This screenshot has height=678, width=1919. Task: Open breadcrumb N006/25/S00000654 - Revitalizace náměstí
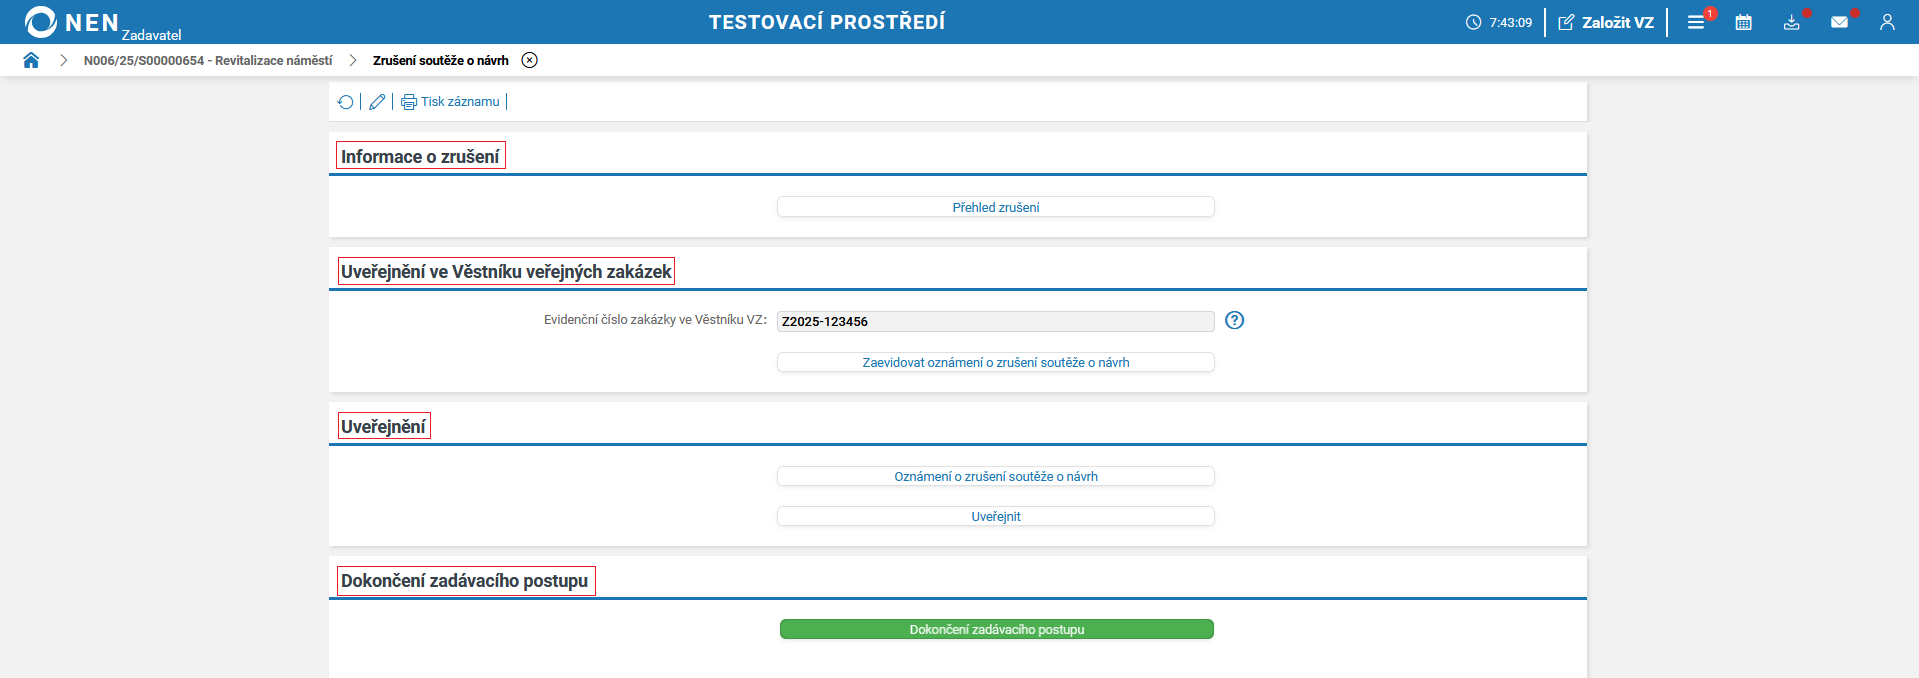208,61
